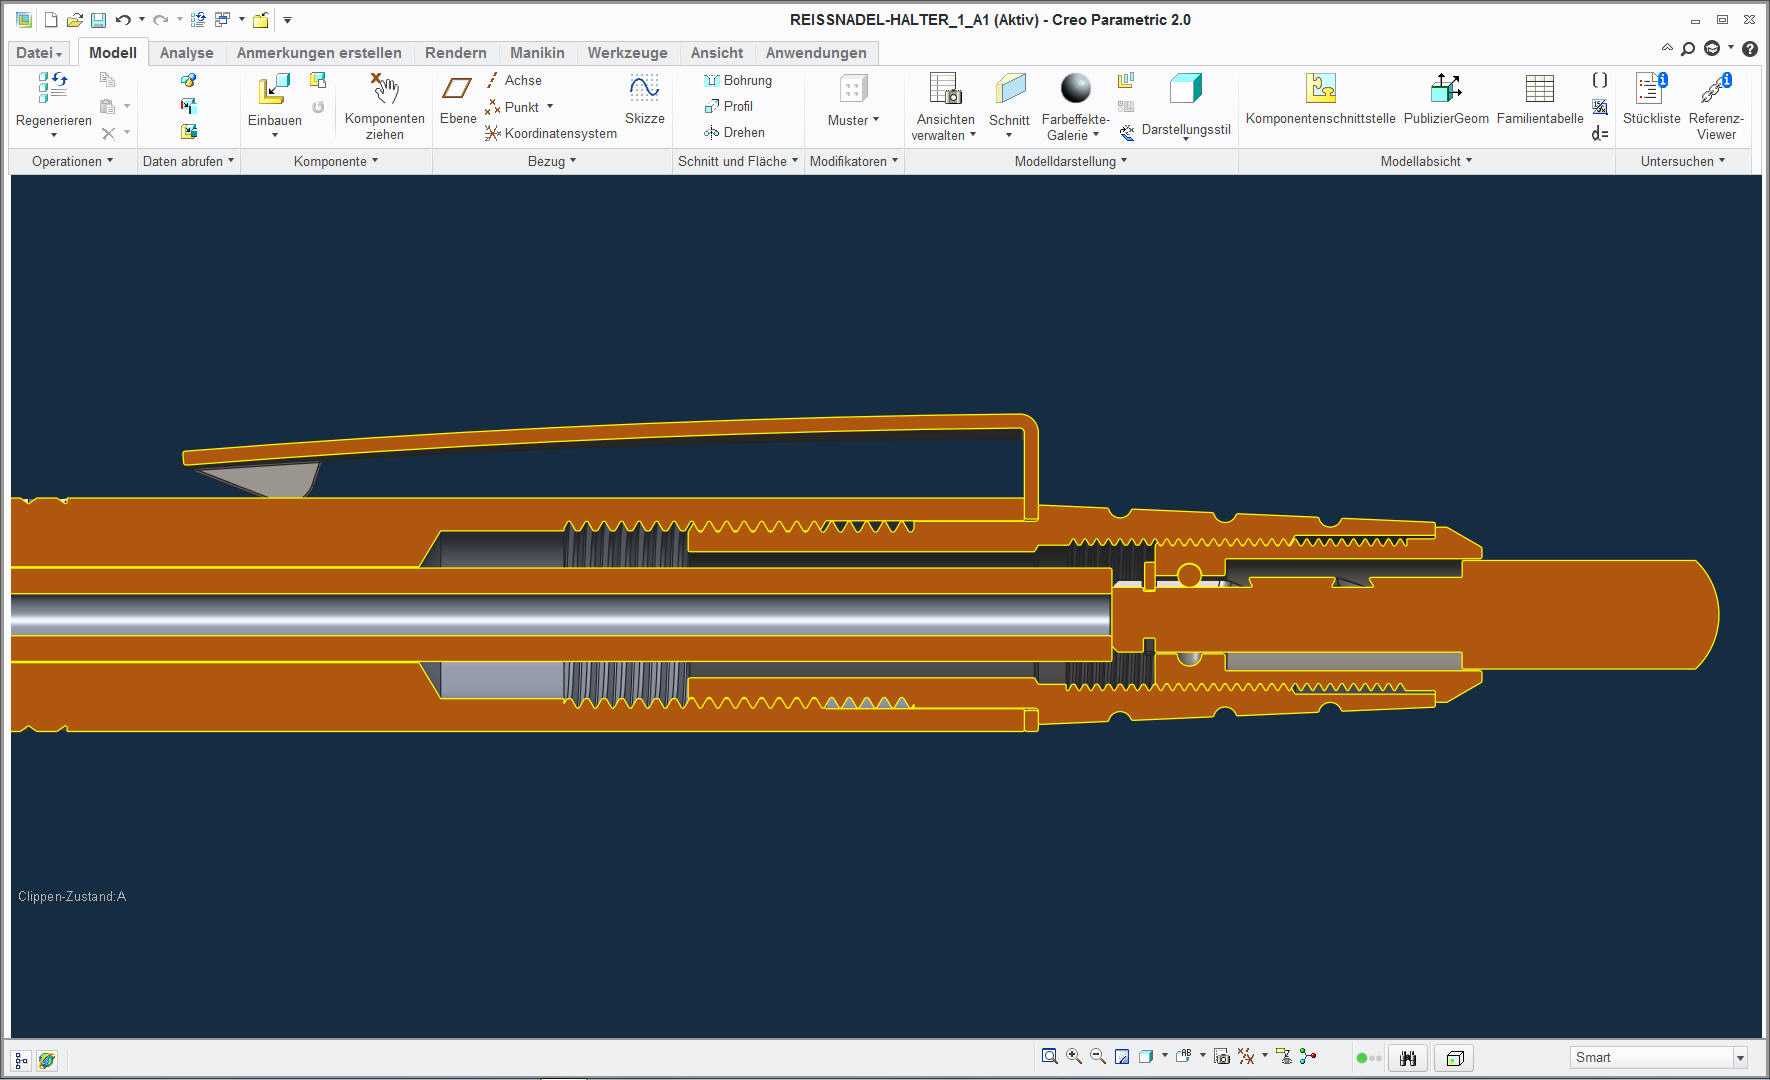Viewport: 1770px width, 1080px height.
Task: Open the Stückliste bill of materials
Action: tap(1651, 89)
